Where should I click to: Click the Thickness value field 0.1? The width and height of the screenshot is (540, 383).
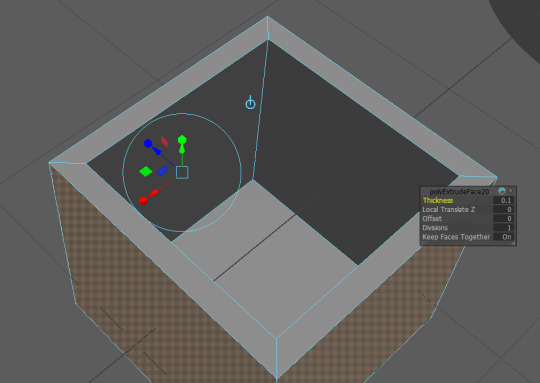(x=503, y=200)
